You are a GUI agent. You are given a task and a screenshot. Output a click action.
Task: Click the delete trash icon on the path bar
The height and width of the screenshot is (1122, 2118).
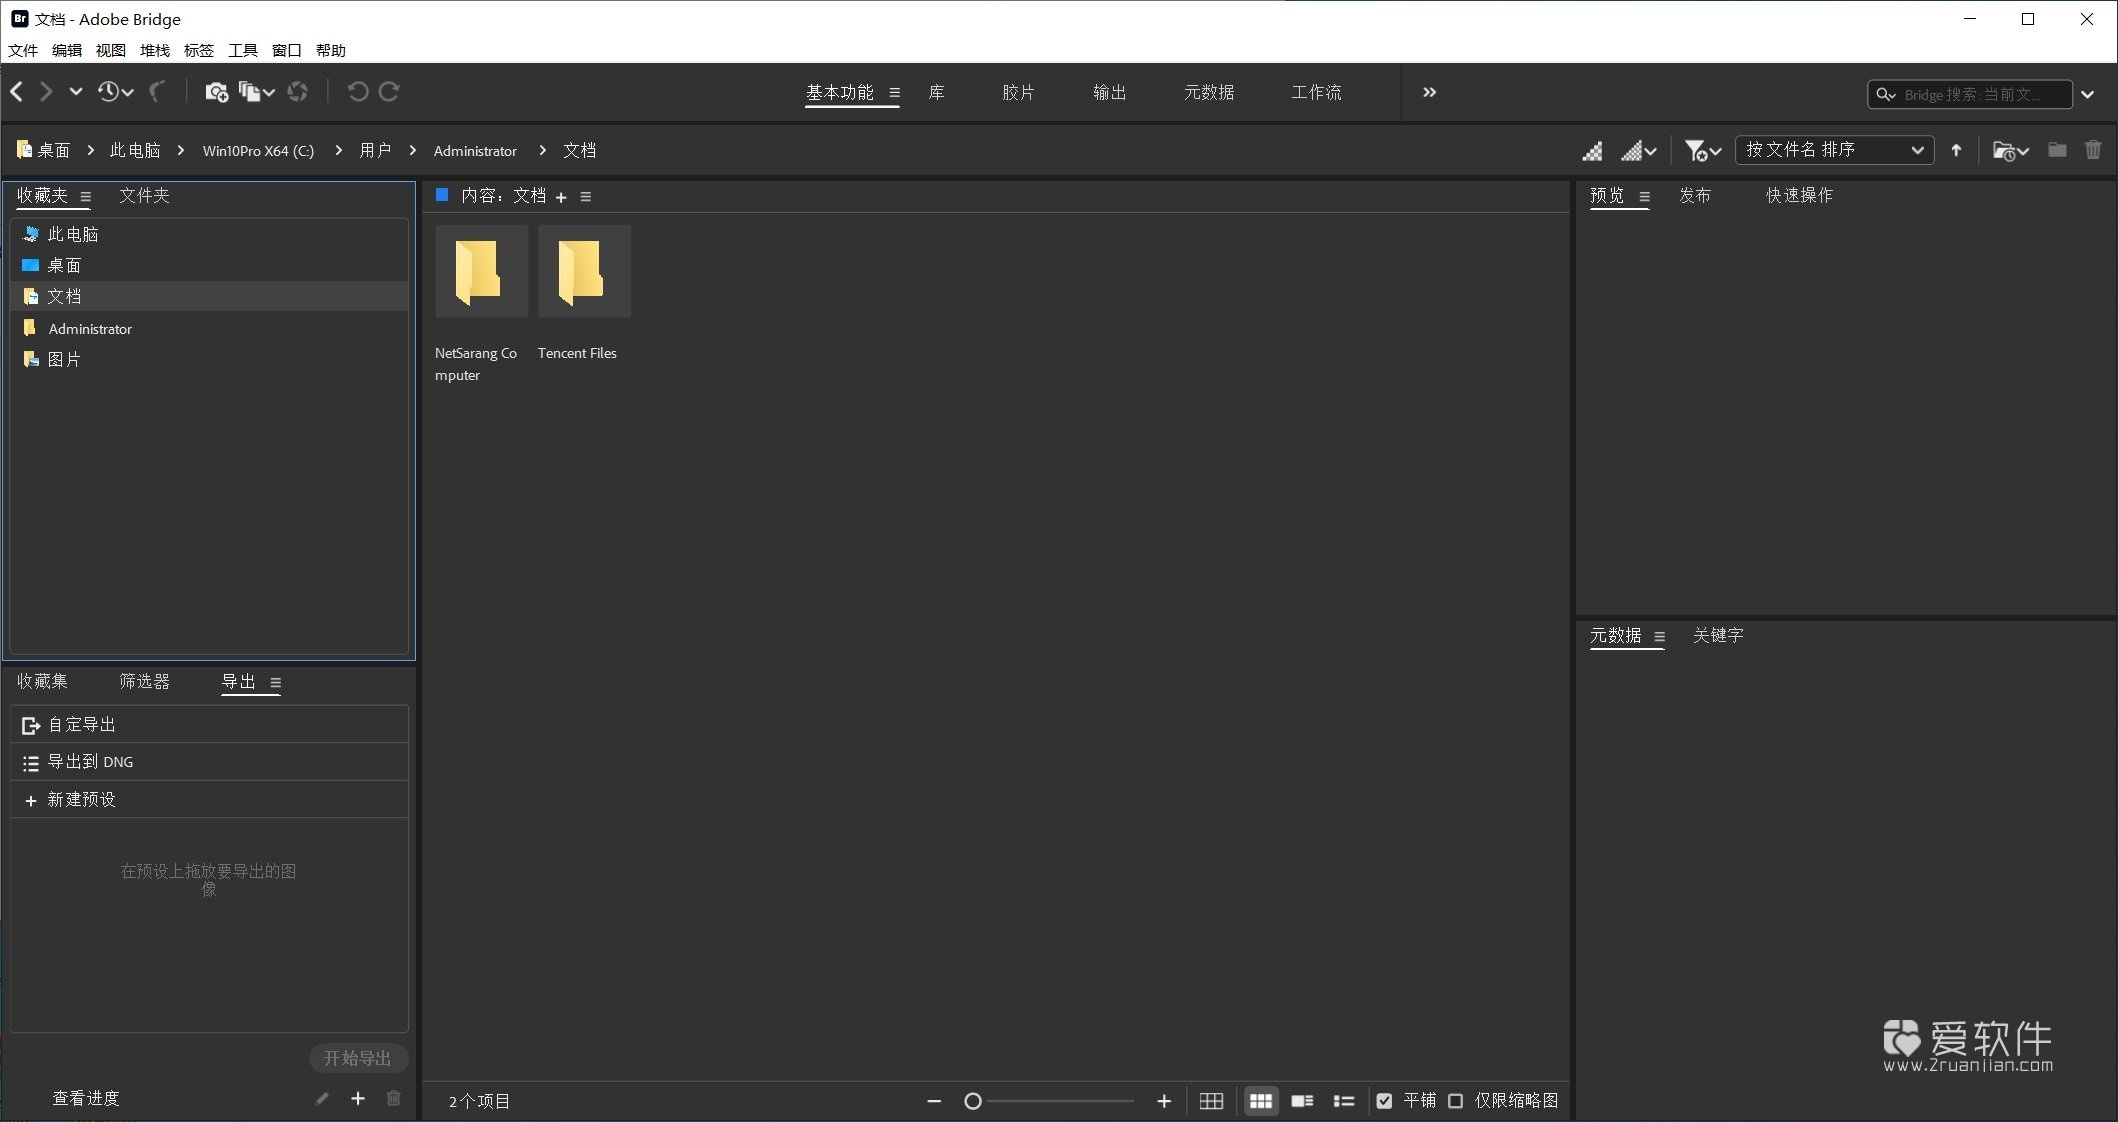pyautogui.click(x=2093, y=150)
